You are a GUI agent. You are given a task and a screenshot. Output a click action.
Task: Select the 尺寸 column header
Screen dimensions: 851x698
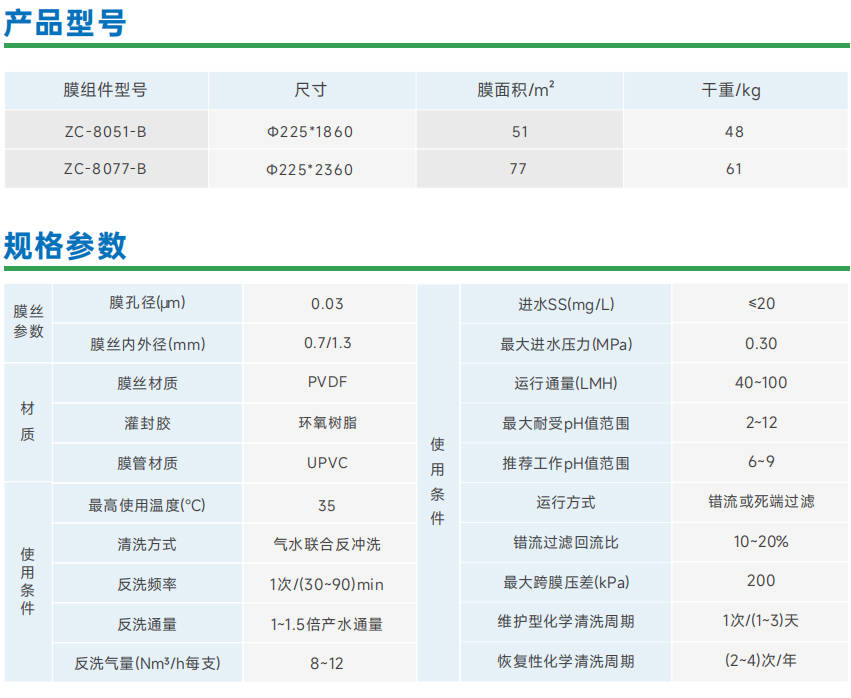coord(310,90)
